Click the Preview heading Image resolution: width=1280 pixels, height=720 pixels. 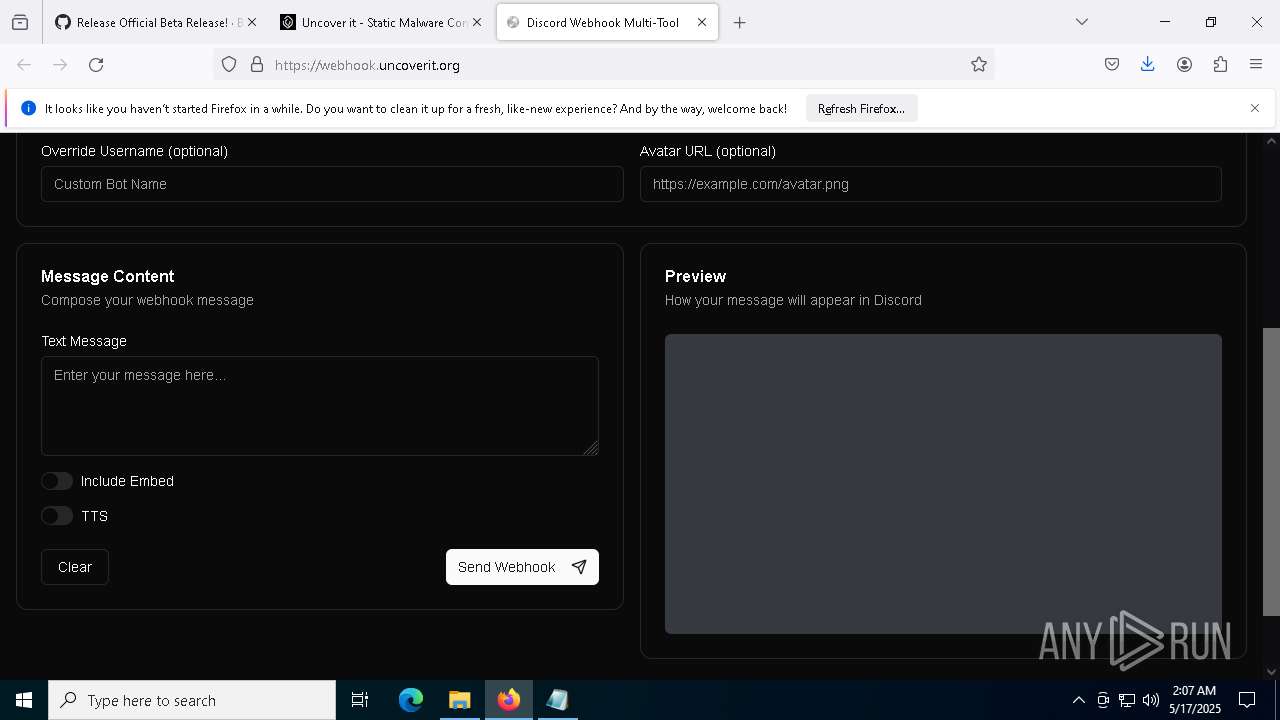pos(695,276)
